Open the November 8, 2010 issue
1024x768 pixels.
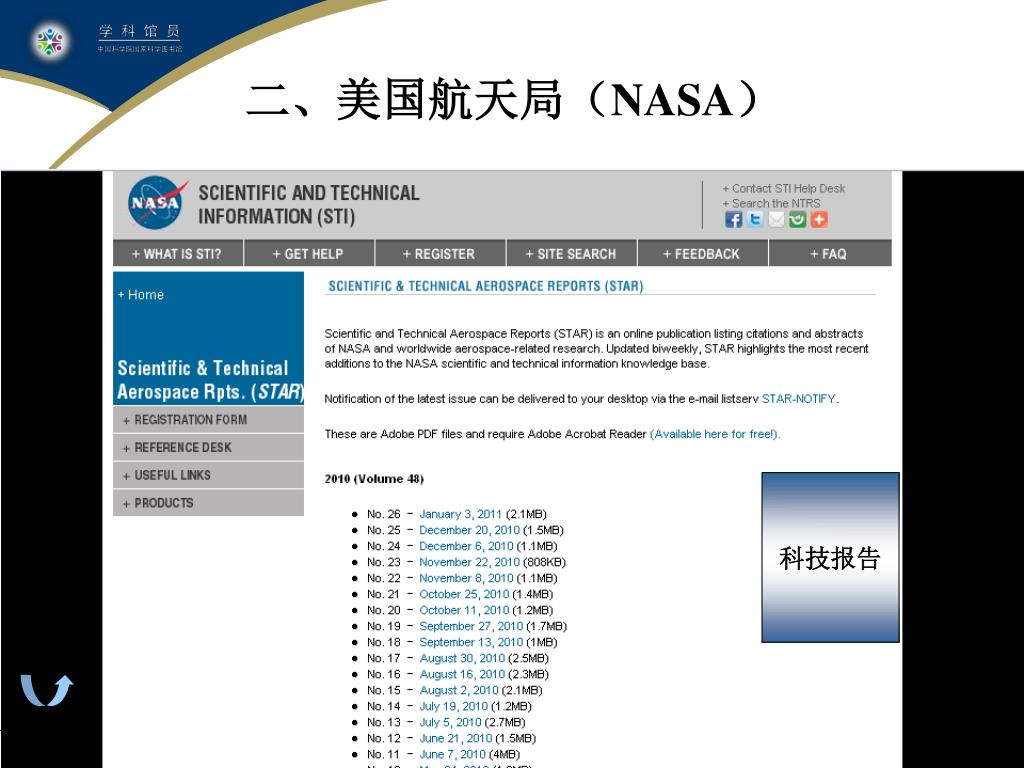click(466, 578)
